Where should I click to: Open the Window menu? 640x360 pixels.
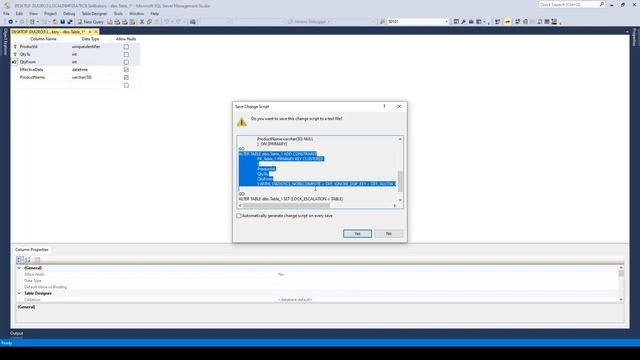click(x=136, y=13)
